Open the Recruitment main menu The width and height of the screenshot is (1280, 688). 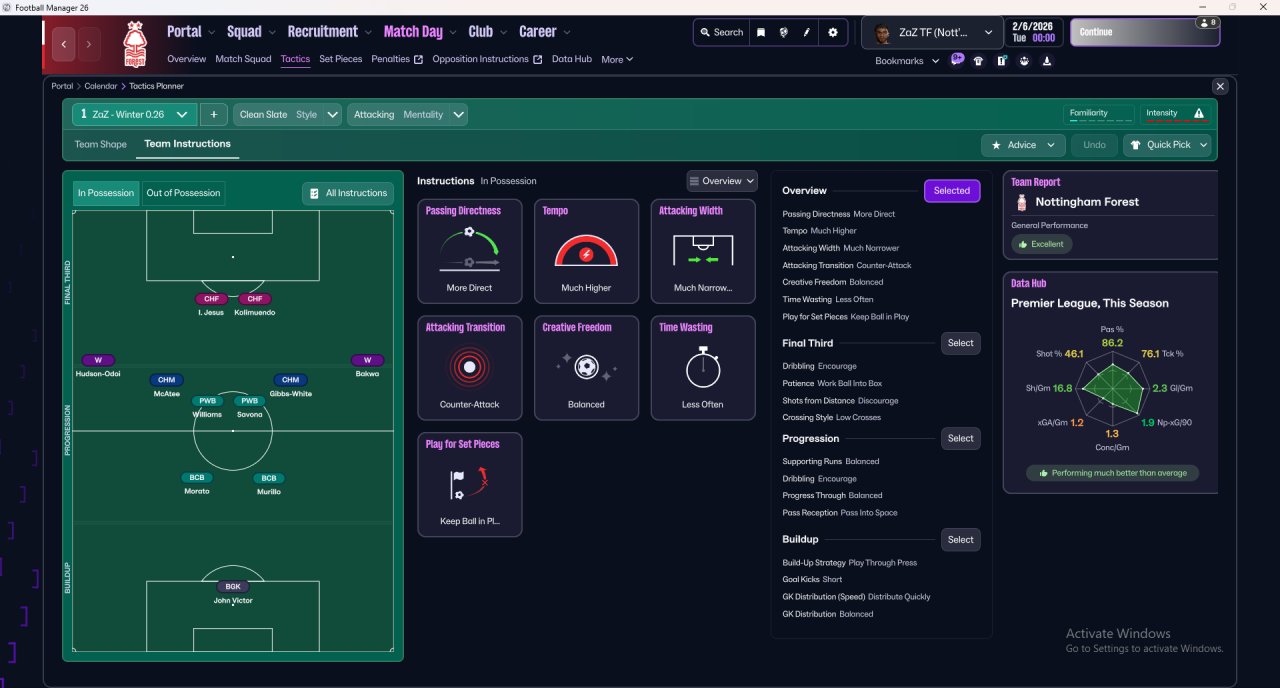pyautogui.click(x=329, y=32)
